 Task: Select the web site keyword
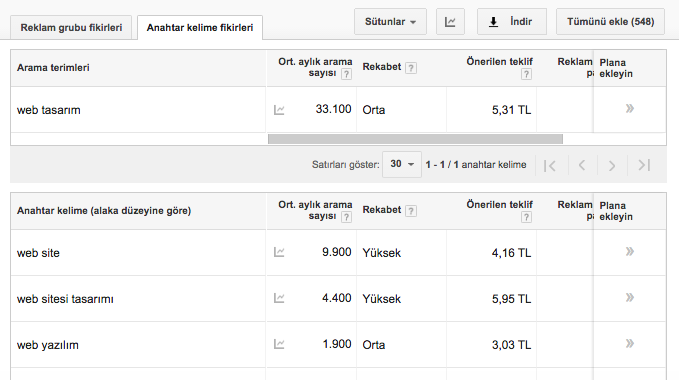point(38,253)
